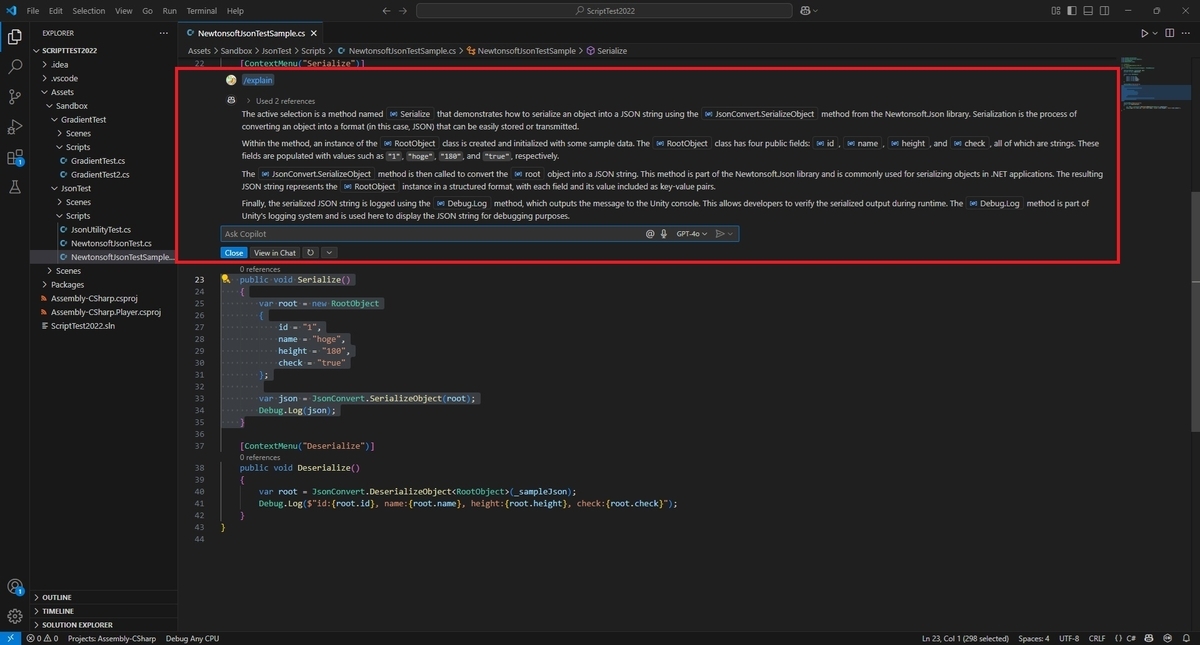Open the Testing flask view
This screenshot has width=1200, height=645.
coord(15,187)
